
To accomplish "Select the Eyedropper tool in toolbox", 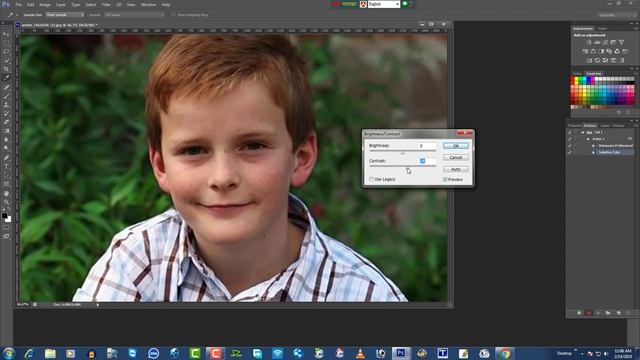I will 6,78.
